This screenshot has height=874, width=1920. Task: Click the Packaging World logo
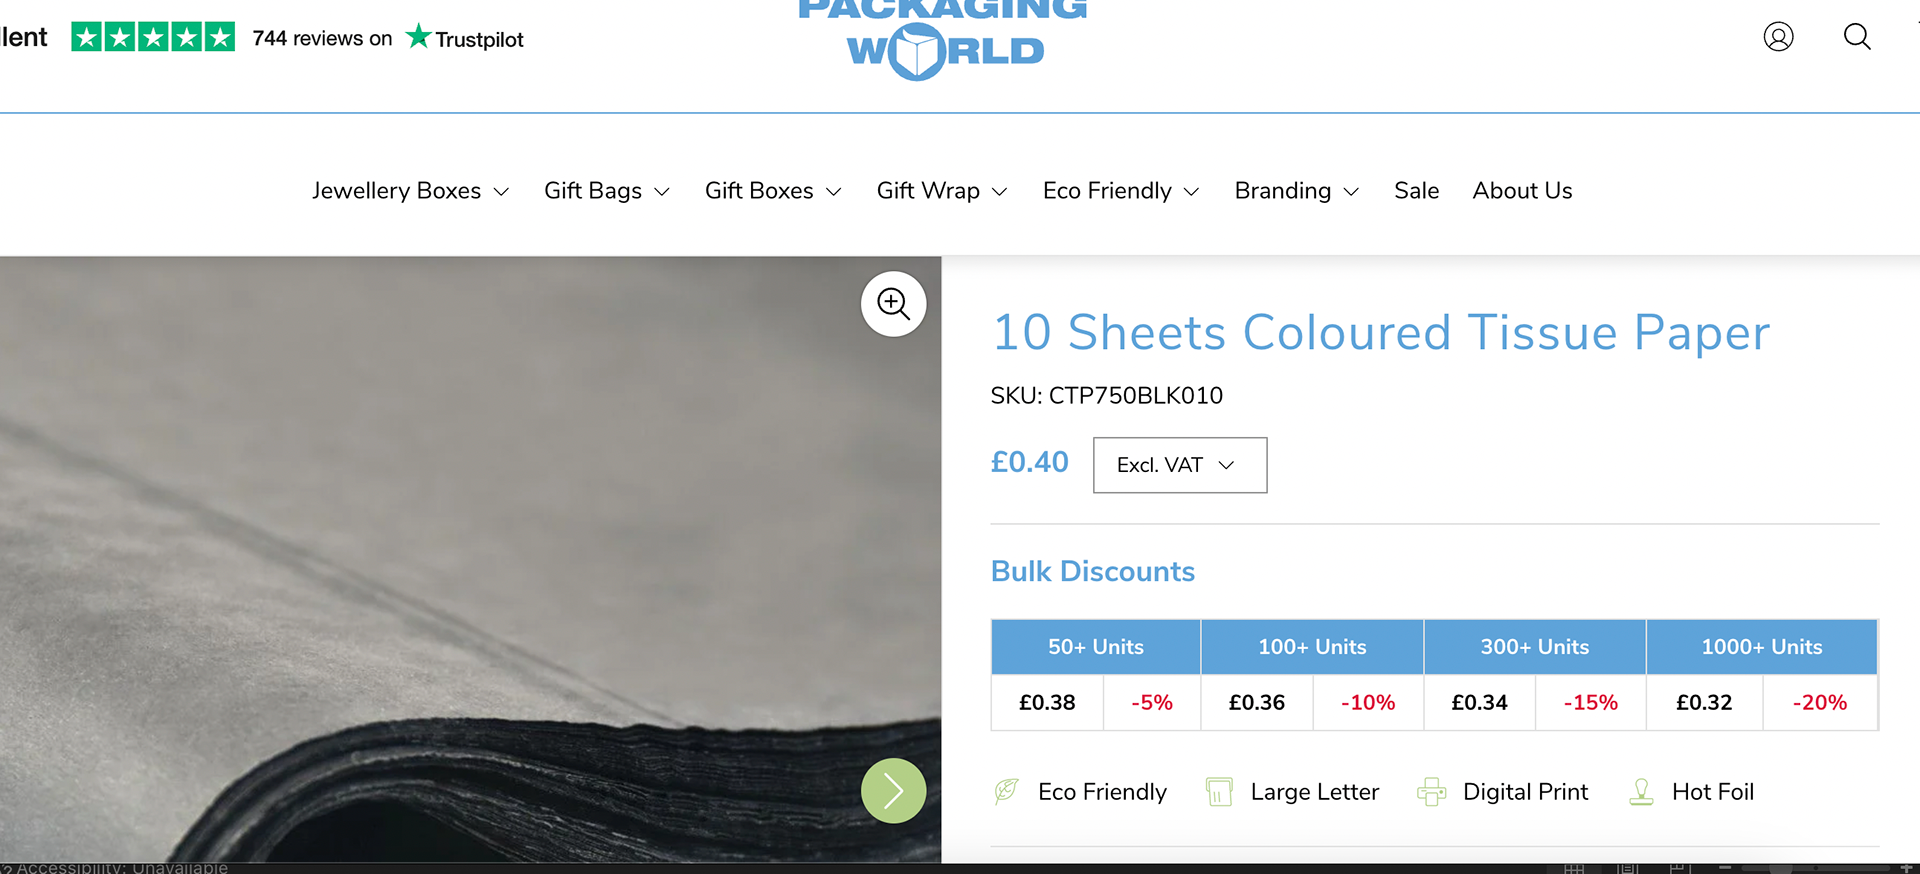tap(944, 38)
